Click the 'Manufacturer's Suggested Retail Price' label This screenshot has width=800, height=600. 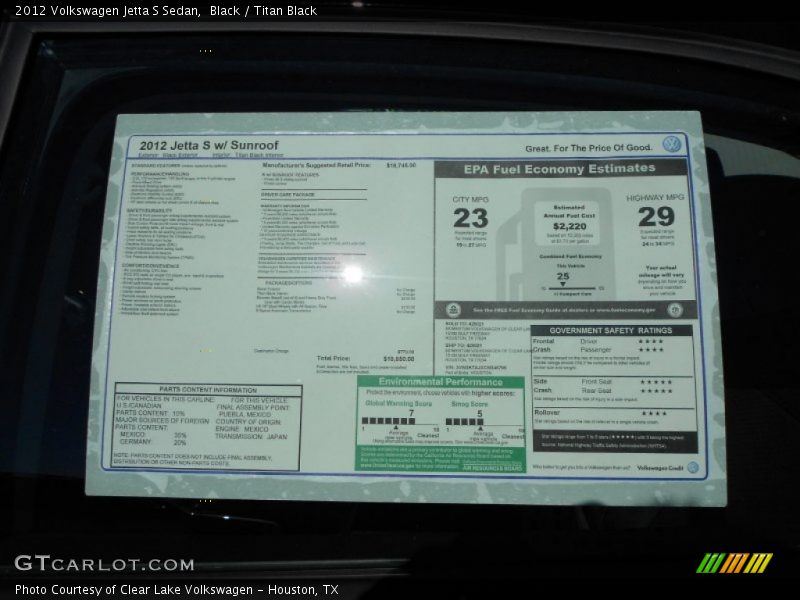(x=316, y=165)
